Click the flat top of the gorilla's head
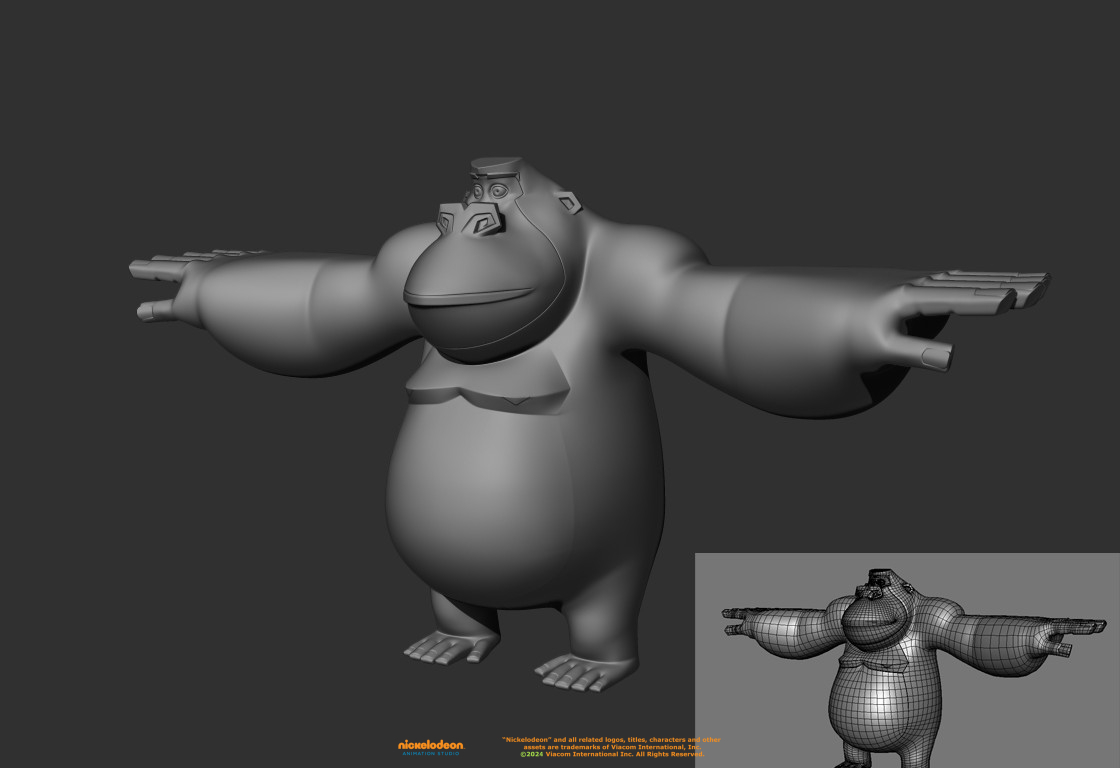The image size is (1120, 768). tap(496, 164)
